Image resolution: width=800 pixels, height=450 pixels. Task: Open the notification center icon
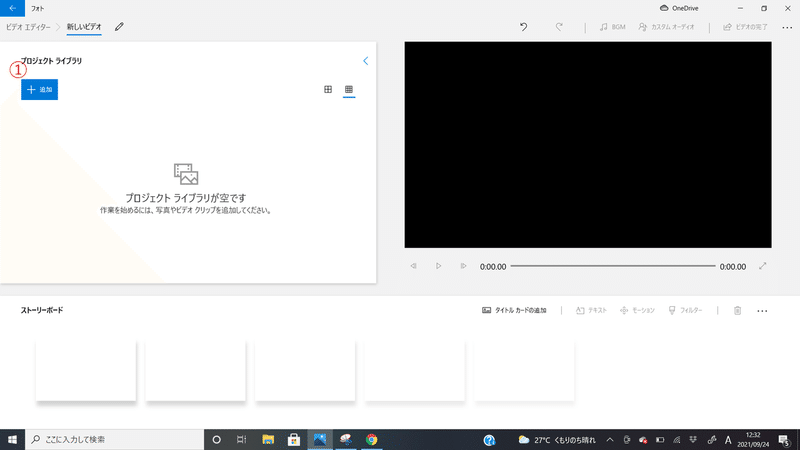coord(784,439)
